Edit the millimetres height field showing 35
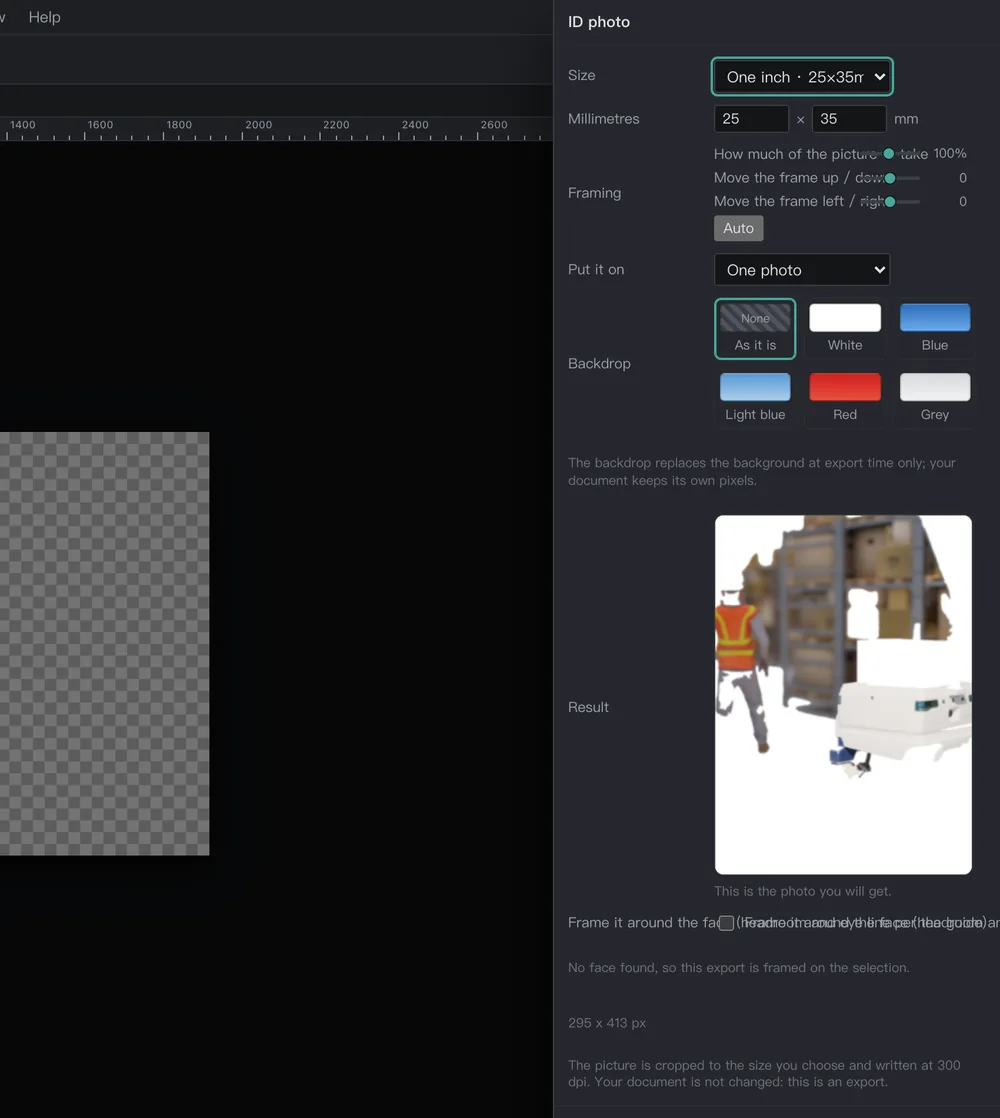Image resolution: width=1000 pixels, height=1118 pixels. 849,118
